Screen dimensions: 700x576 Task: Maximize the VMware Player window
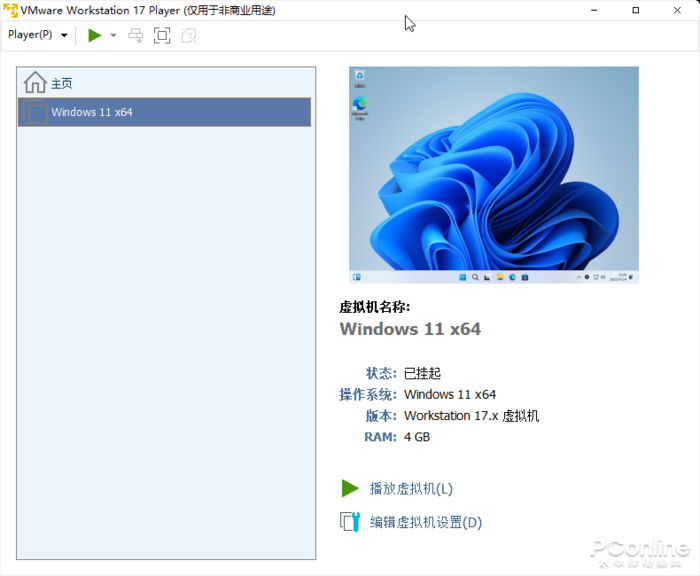pyautogui.click(x=636, y=10)
